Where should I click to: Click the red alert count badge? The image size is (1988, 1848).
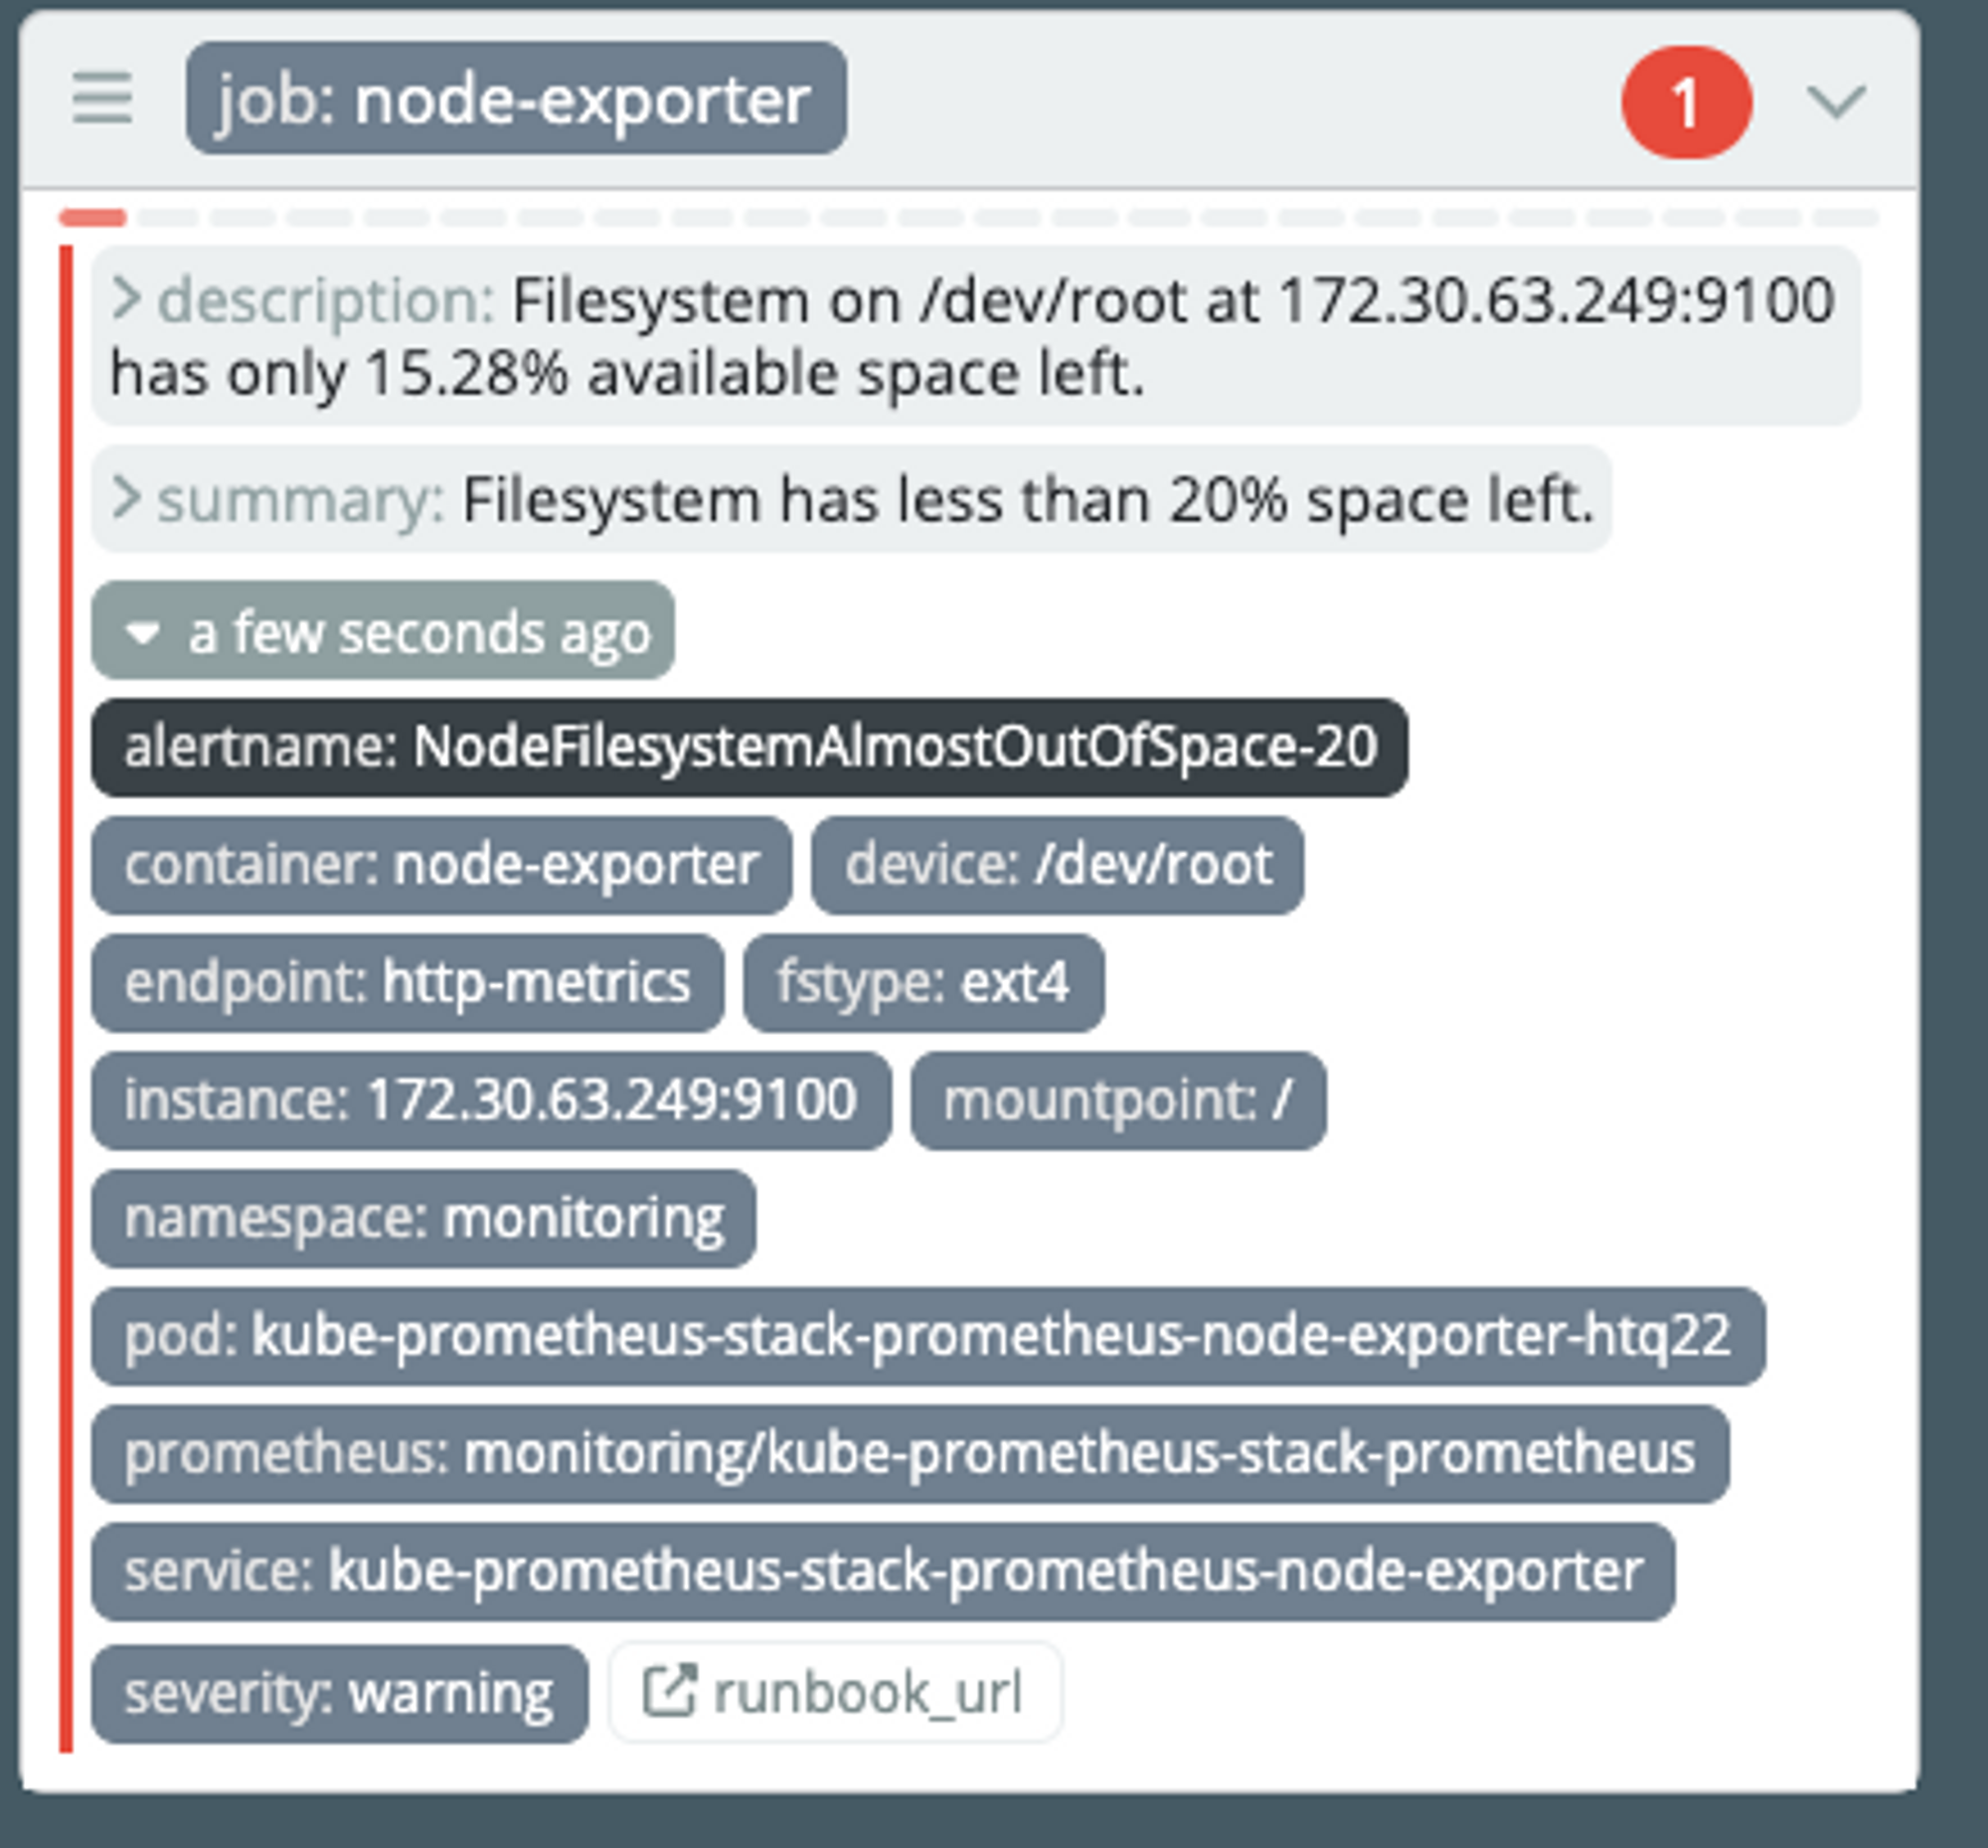tap(1686, 102)
